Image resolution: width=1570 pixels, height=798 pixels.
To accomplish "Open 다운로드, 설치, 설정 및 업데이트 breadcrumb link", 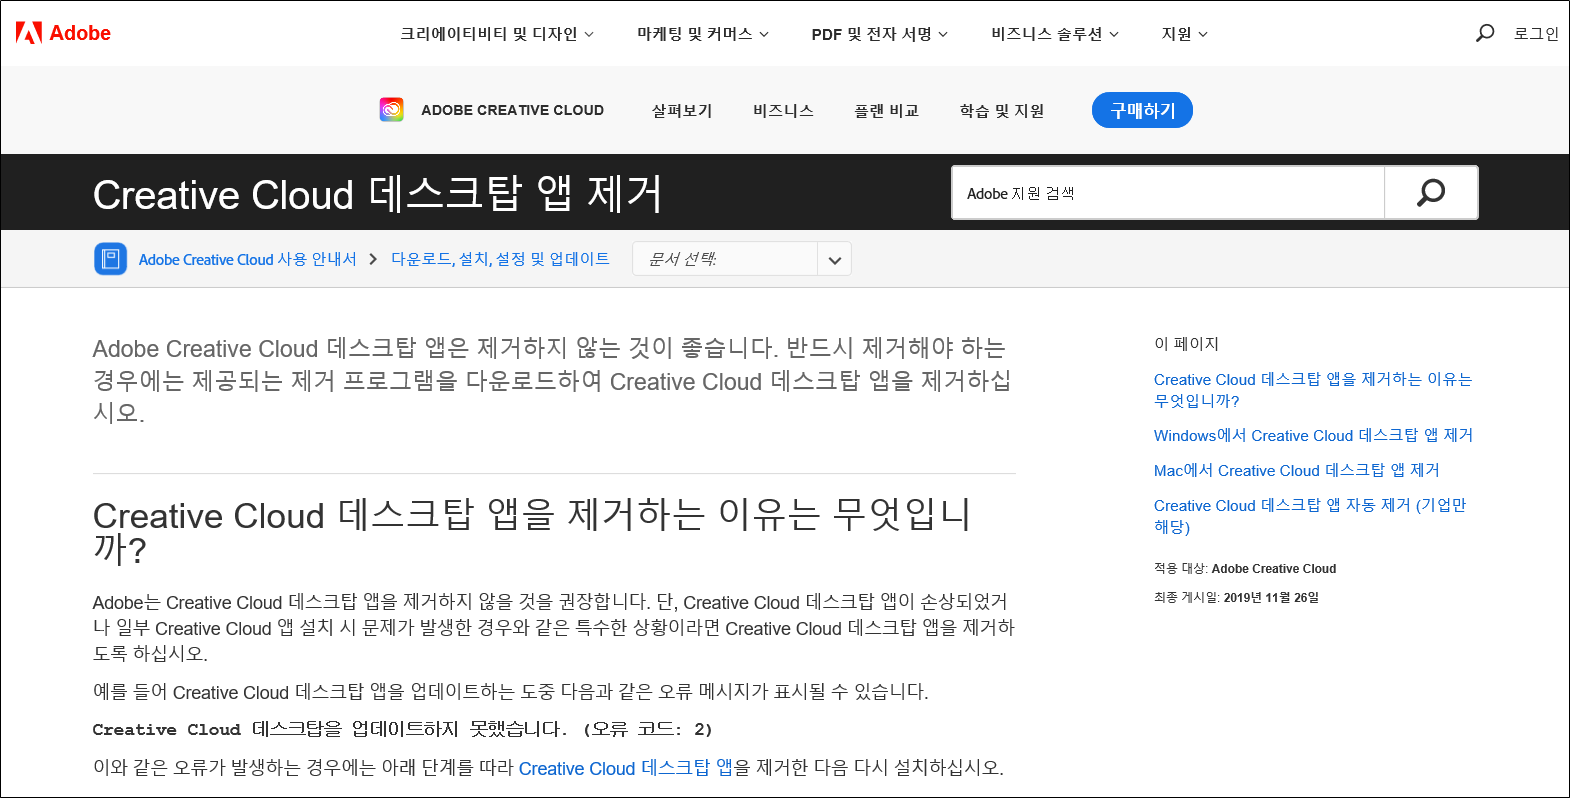I will pyautogui.click(x=500, y=259).
